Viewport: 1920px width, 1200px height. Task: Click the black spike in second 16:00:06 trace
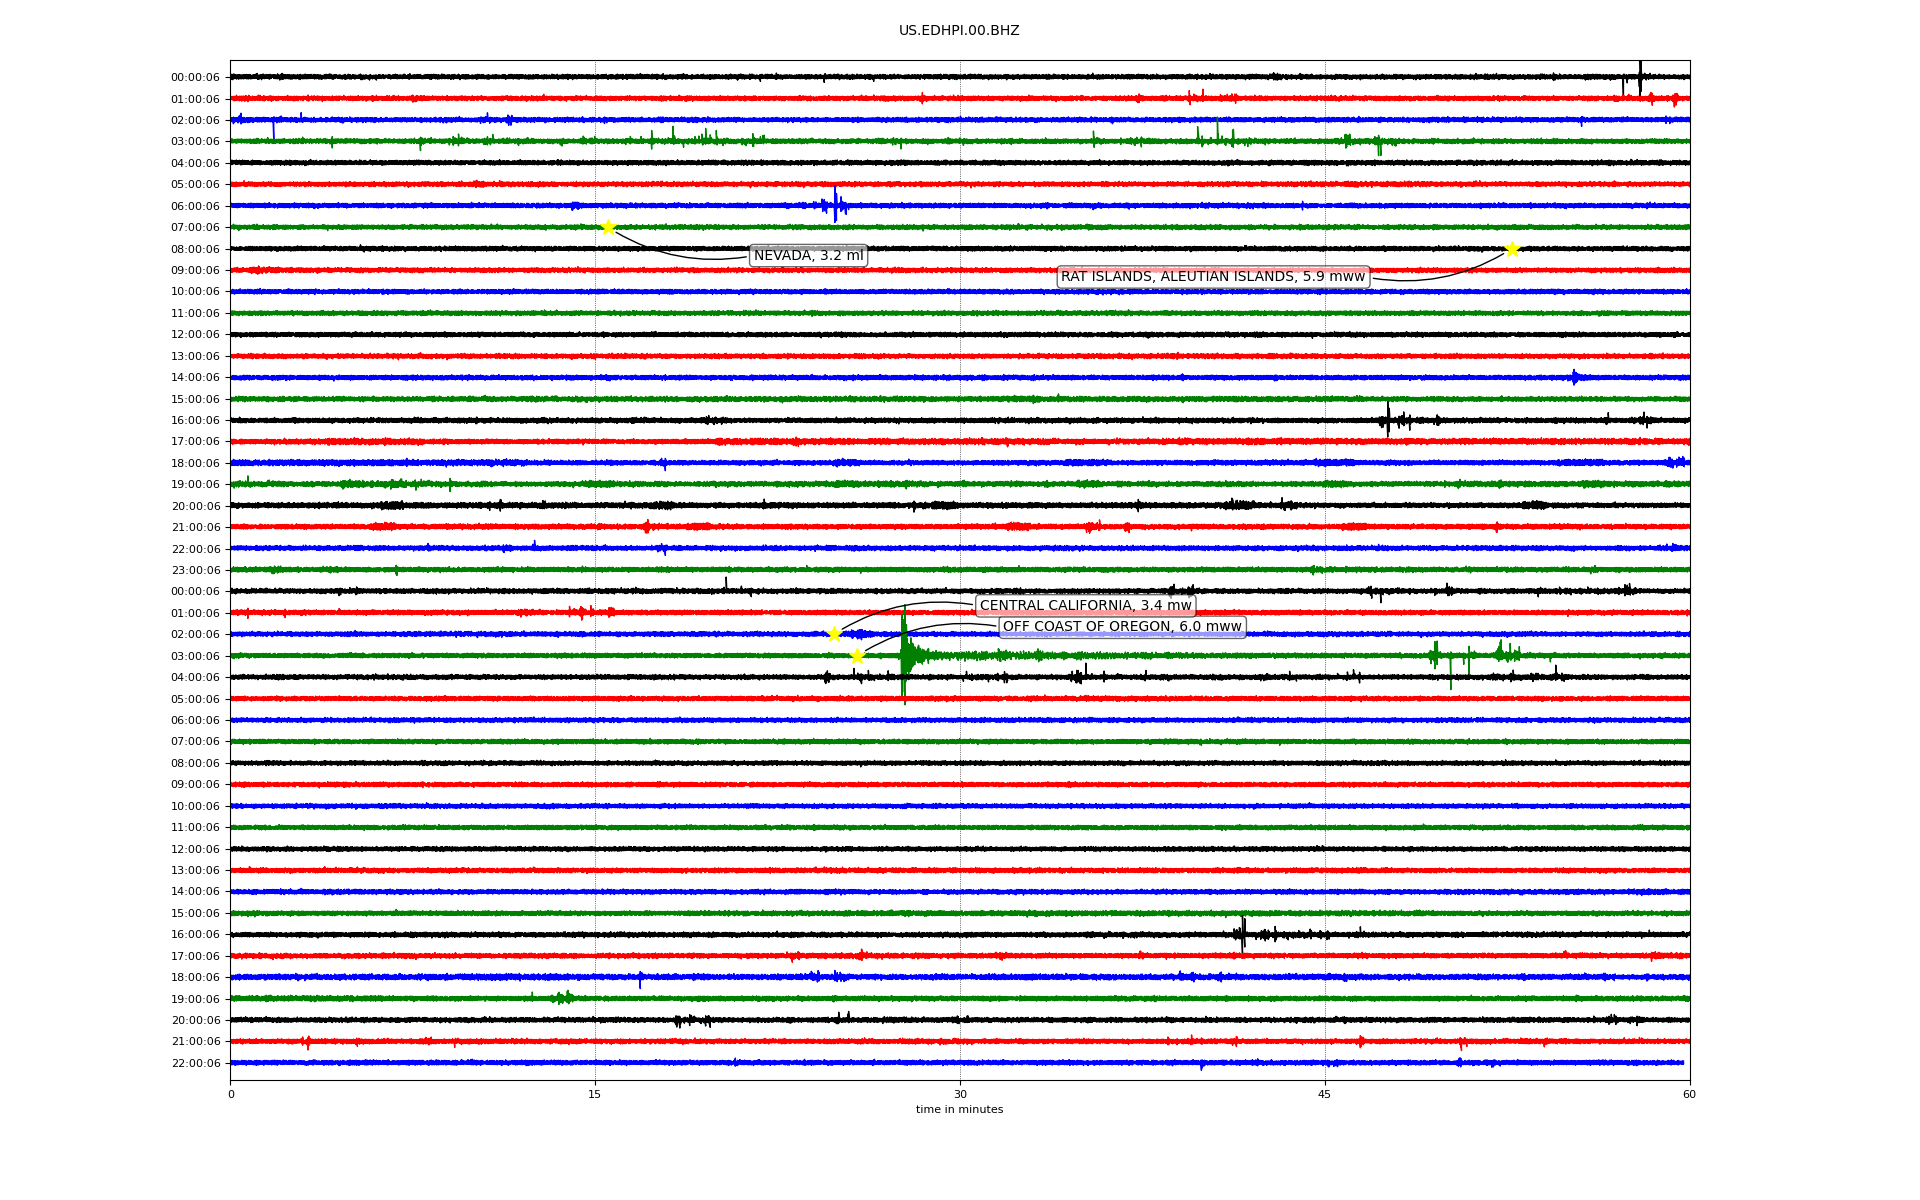pos(1243,934)
